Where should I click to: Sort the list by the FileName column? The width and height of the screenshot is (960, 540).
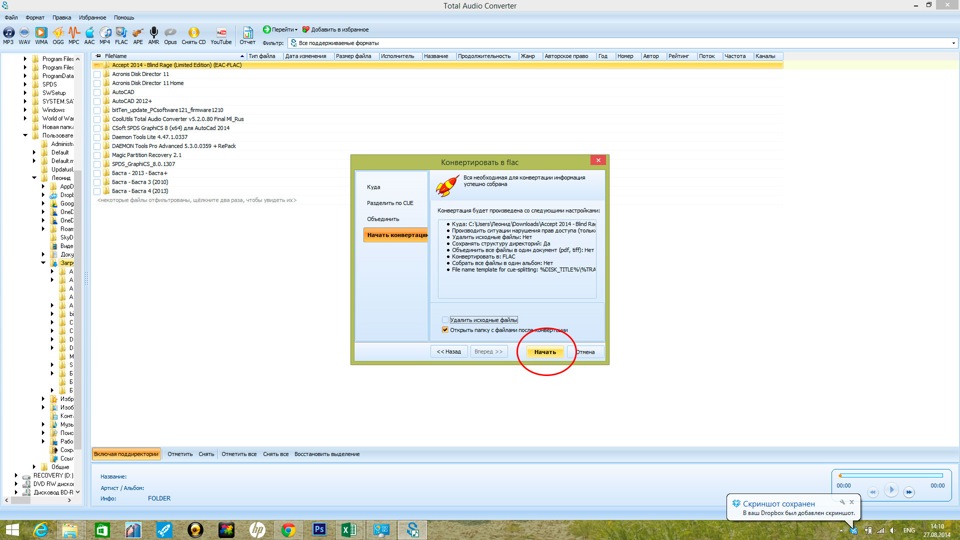click(x=173, y=56)
